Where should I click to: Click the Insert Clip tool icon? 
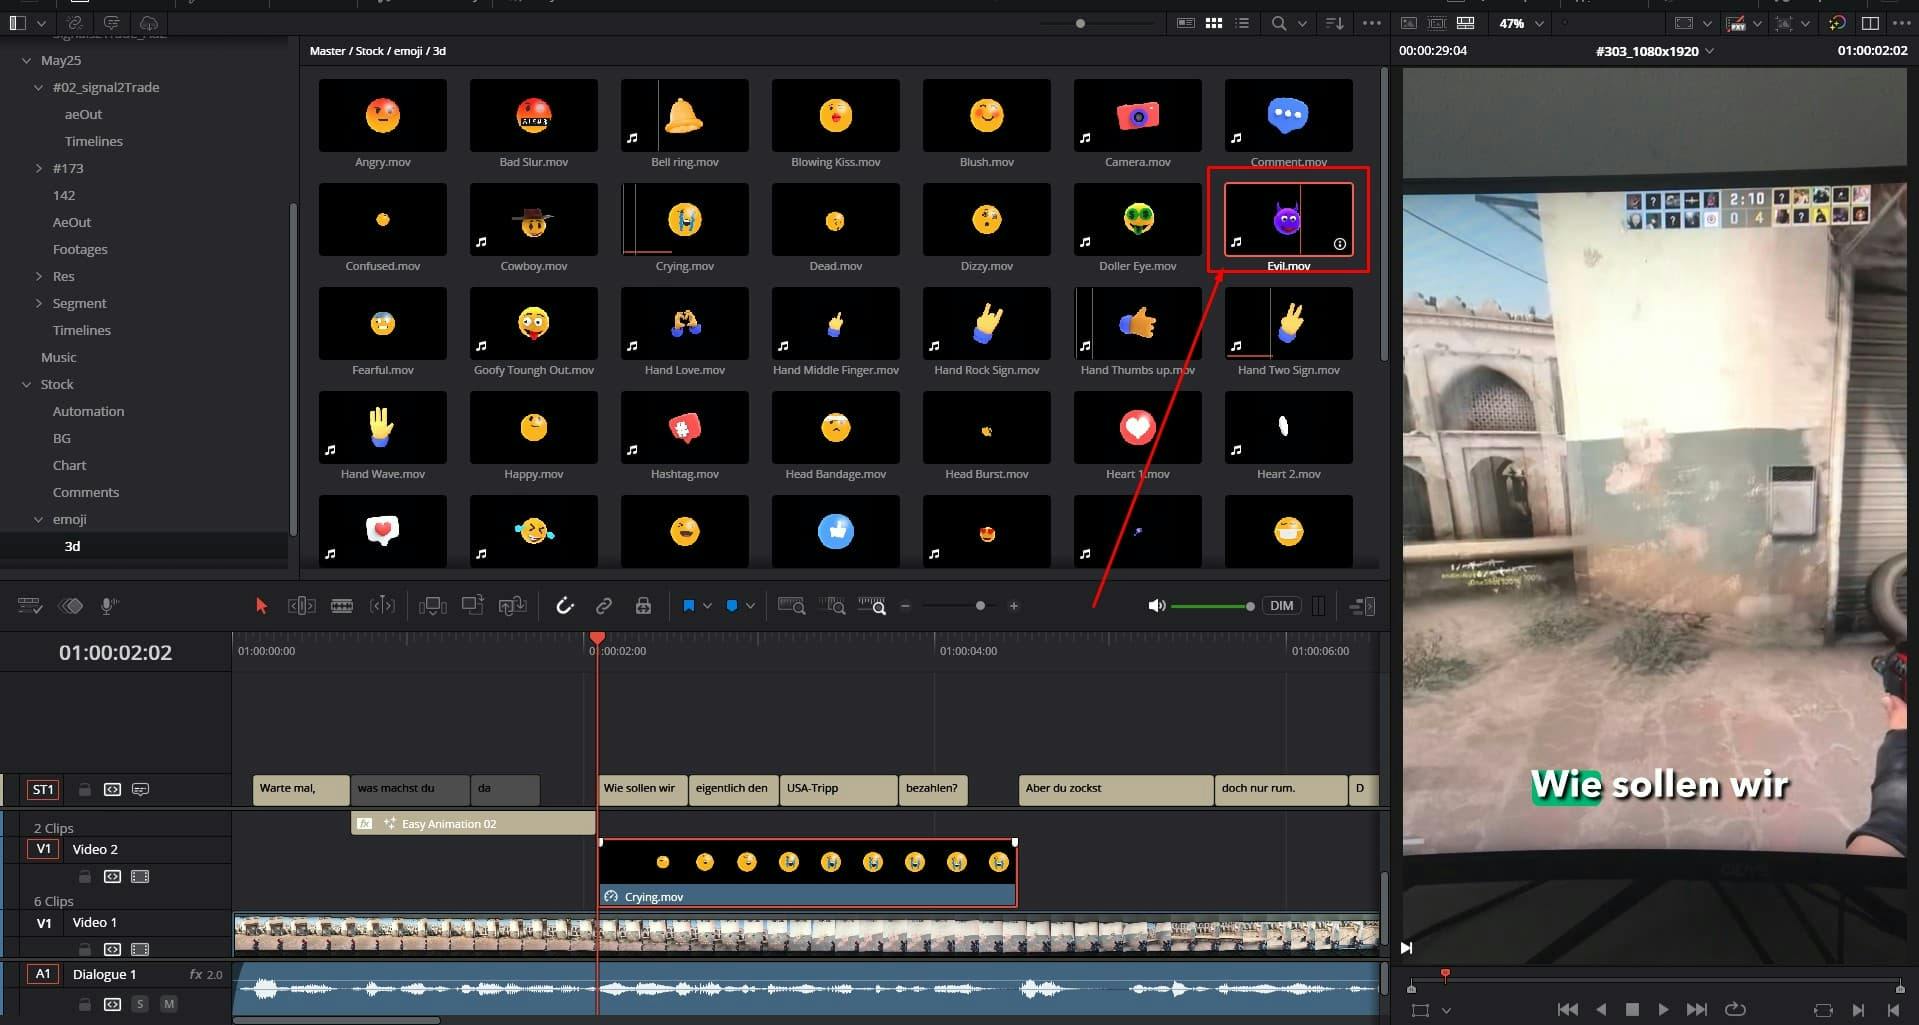[432, 606]
